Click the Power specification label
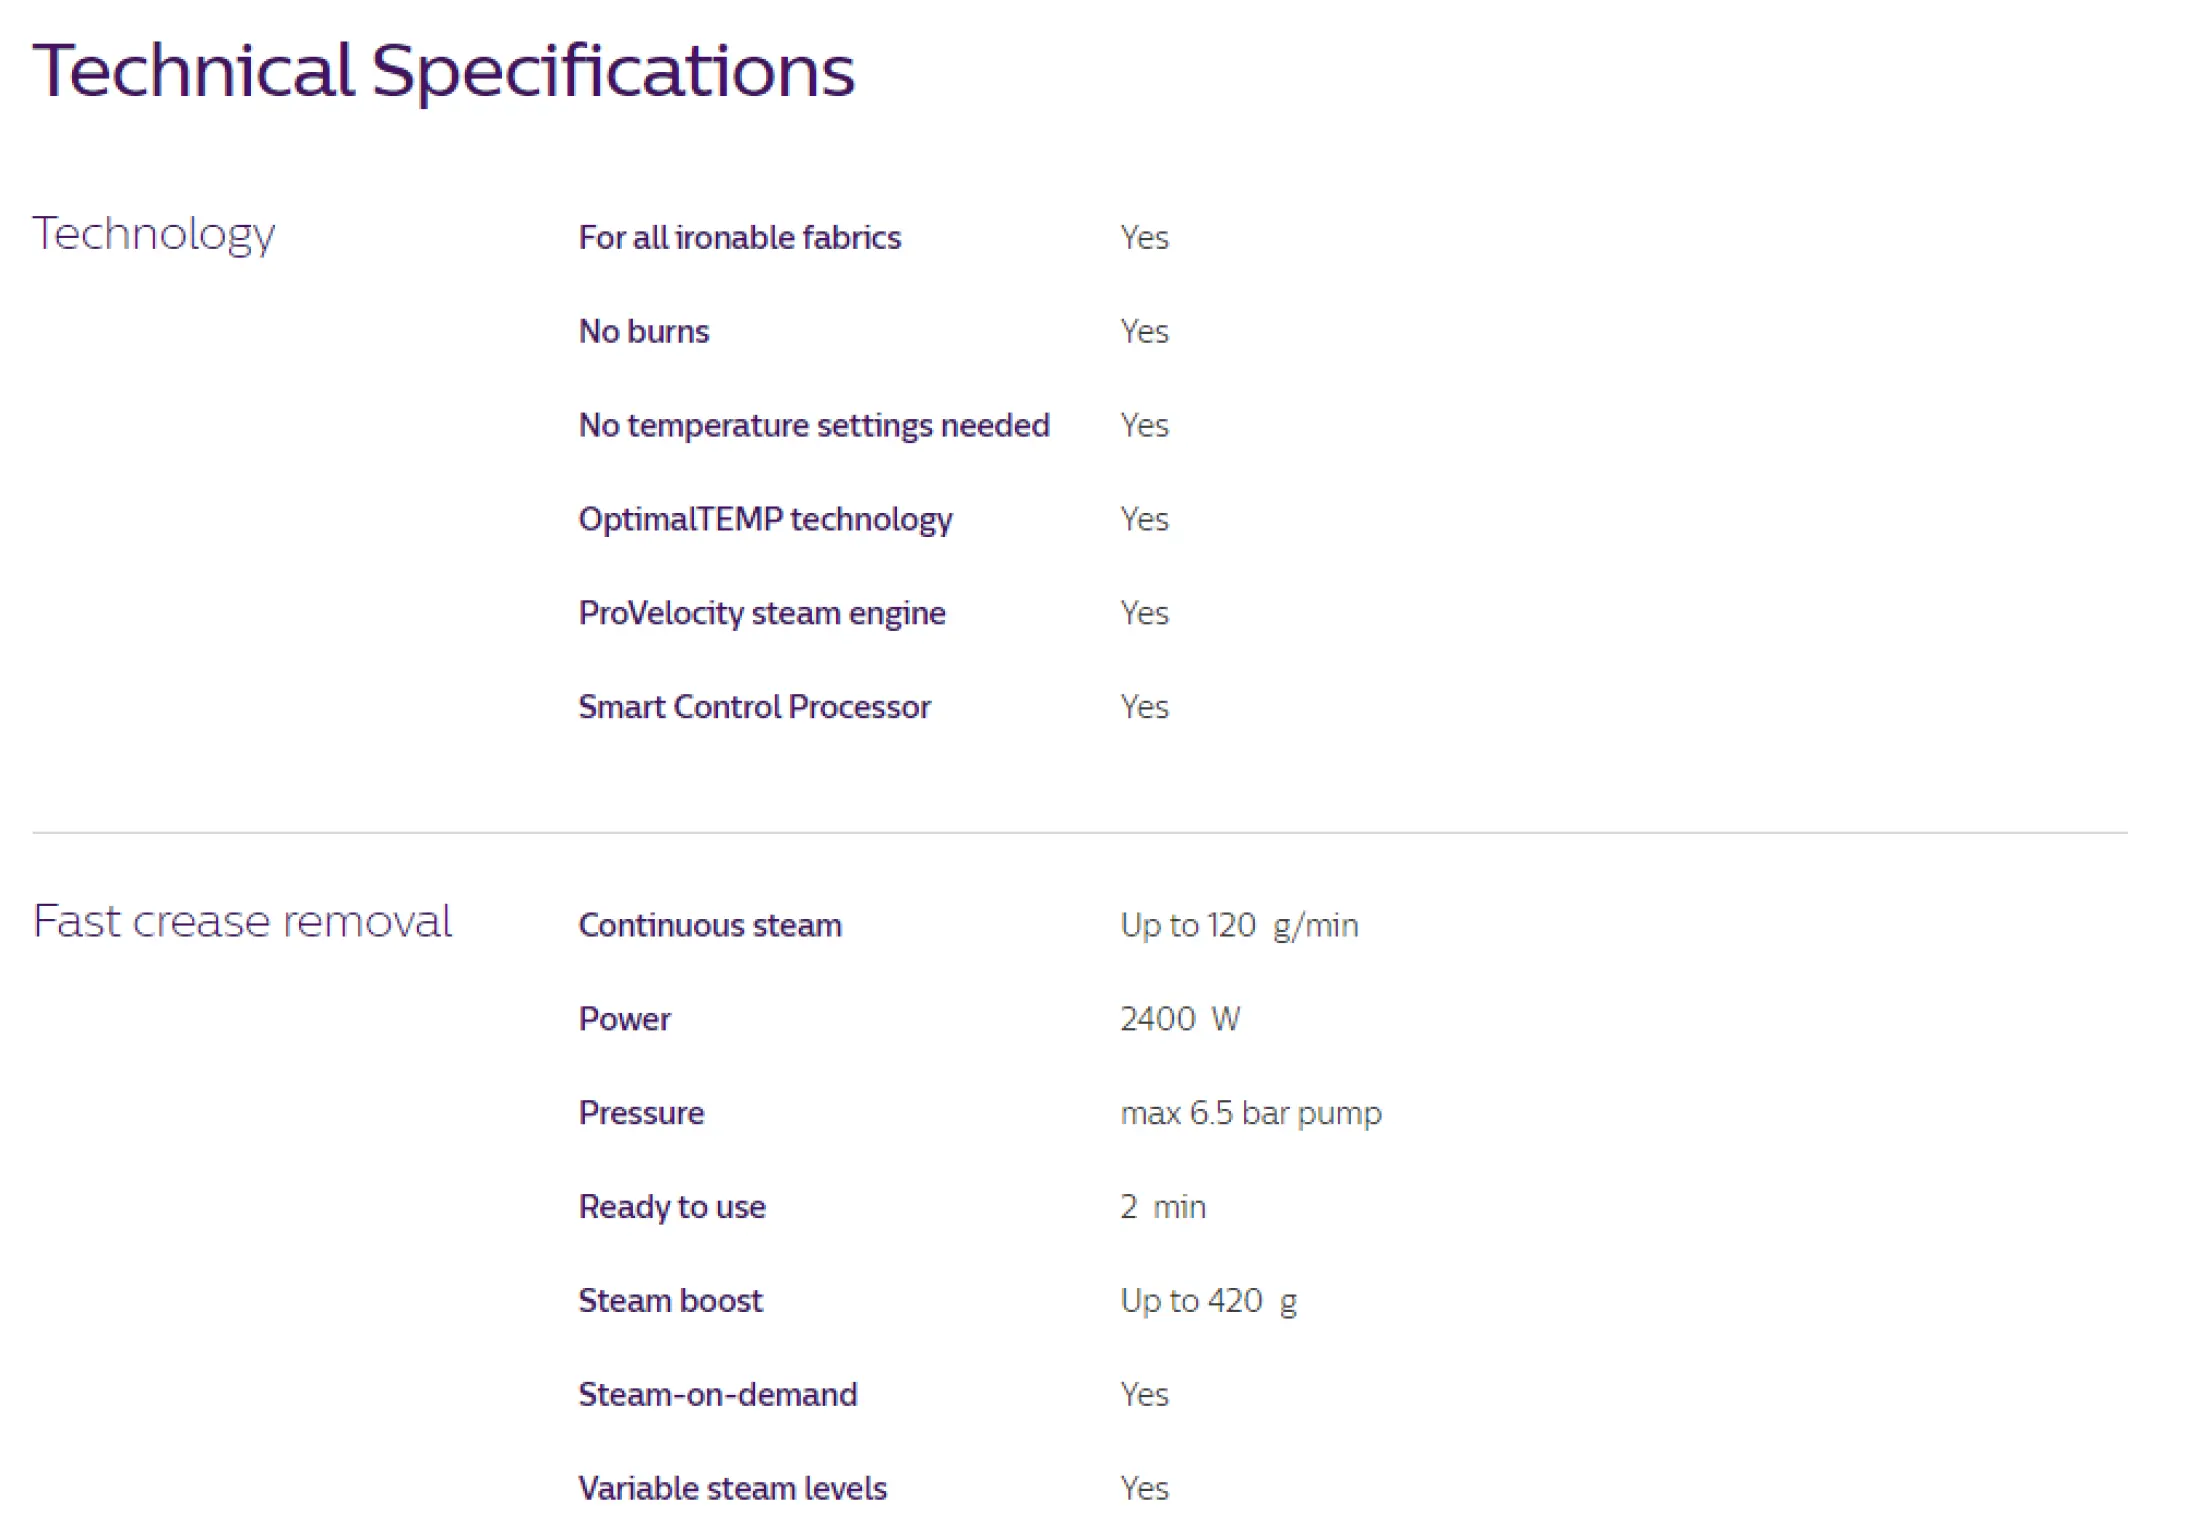This screenshot has width=2200, height=1539. pos(625,1019)
